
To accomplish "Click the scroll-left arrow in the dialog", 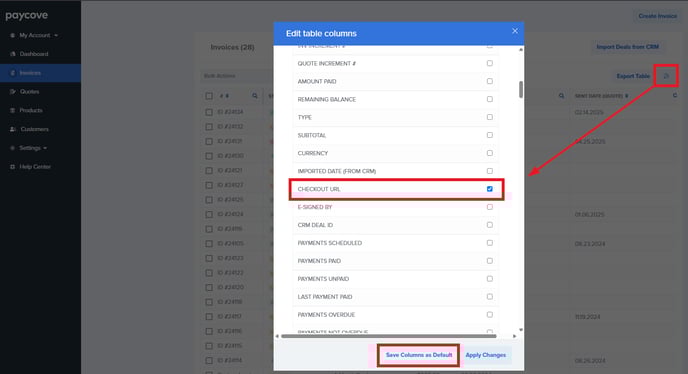I will coord(277,336).
